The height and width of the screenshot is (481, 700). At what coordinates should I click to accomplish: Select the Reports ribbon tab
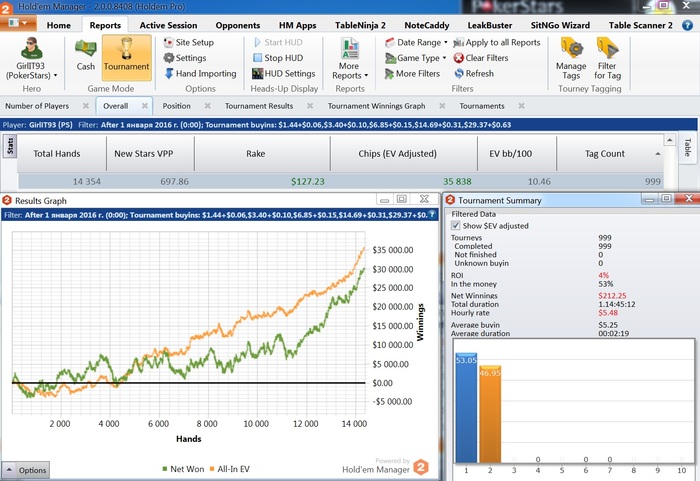[x=105, y=25]
